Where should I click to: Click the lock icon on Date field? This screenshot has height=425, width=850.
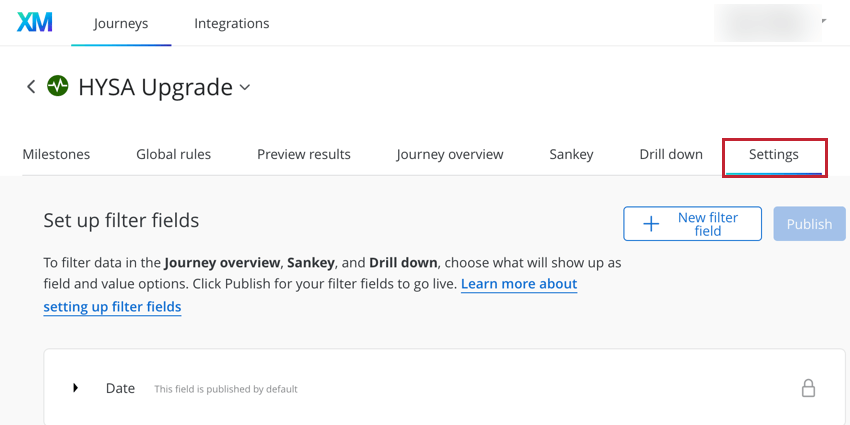(x=808, y=388)
